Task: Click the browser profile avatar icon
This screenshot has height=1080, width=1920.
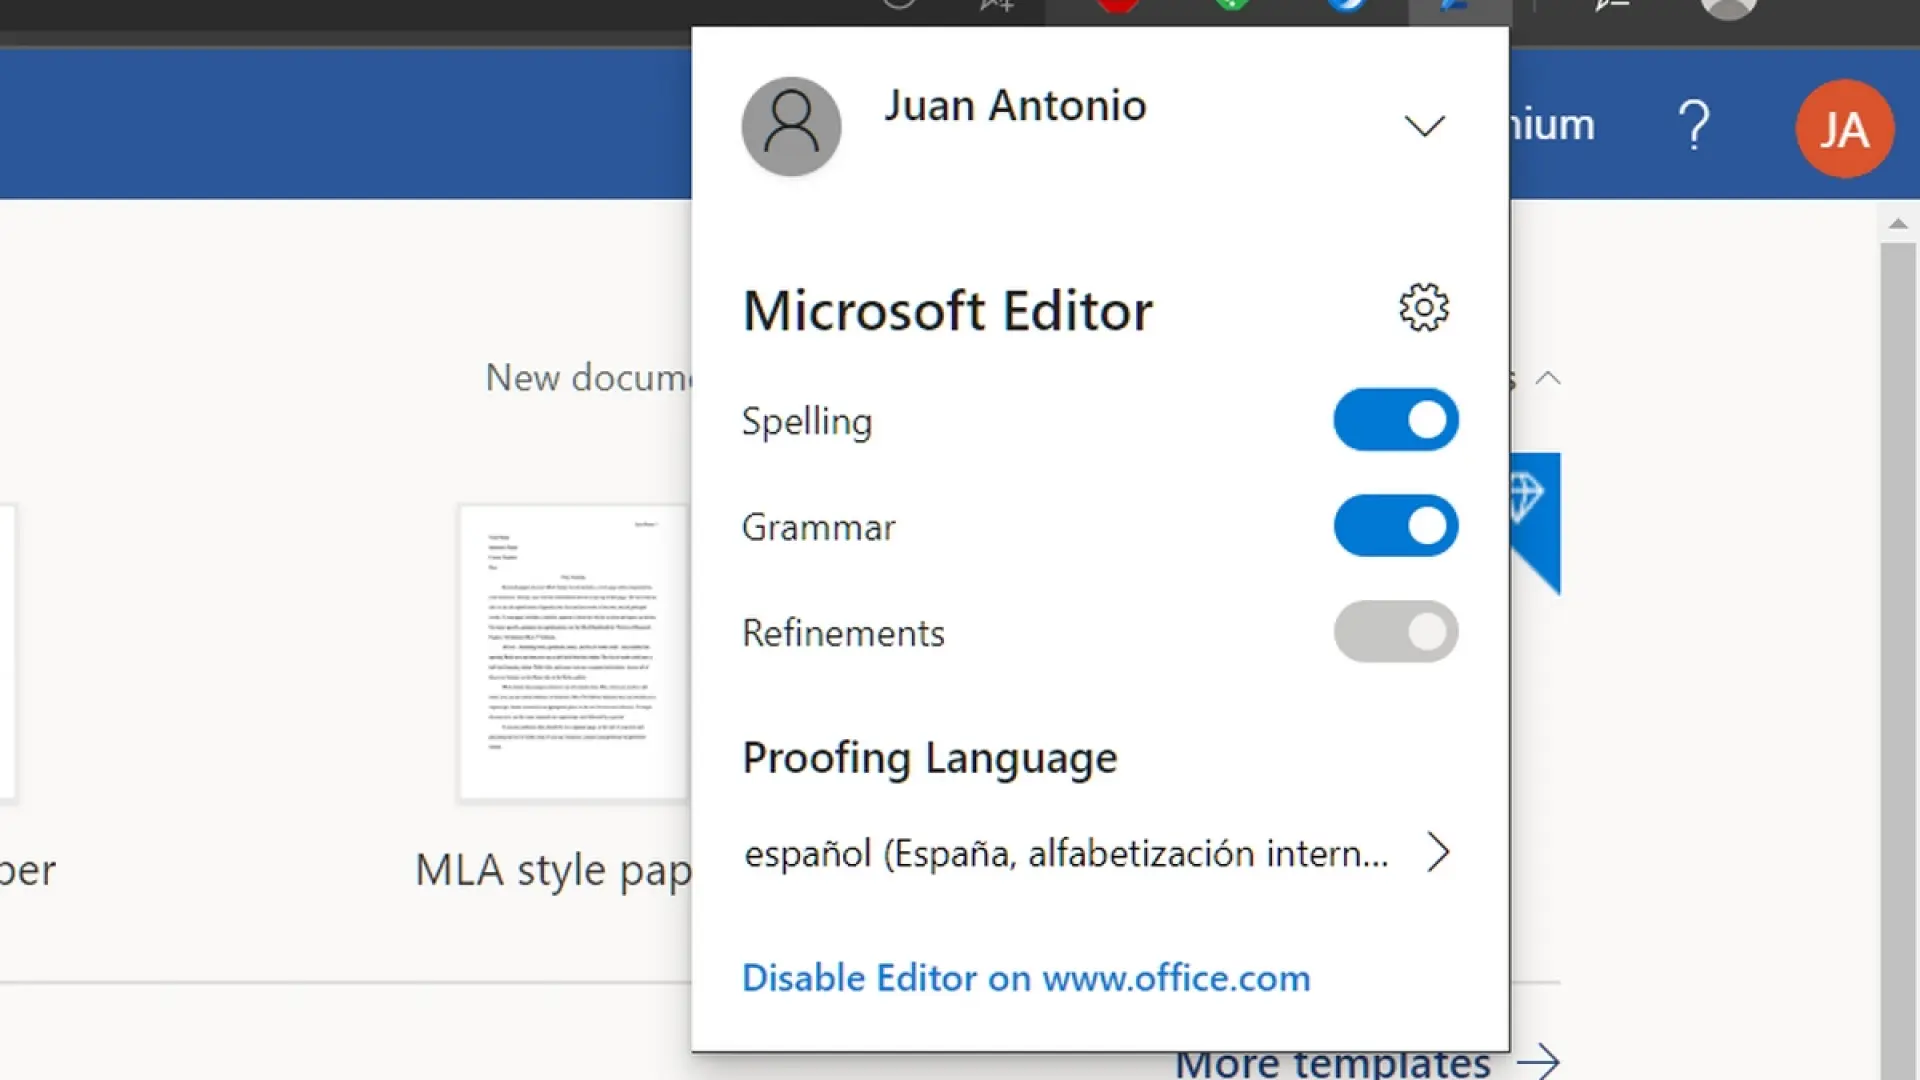Action: [x=1728, y=7]
